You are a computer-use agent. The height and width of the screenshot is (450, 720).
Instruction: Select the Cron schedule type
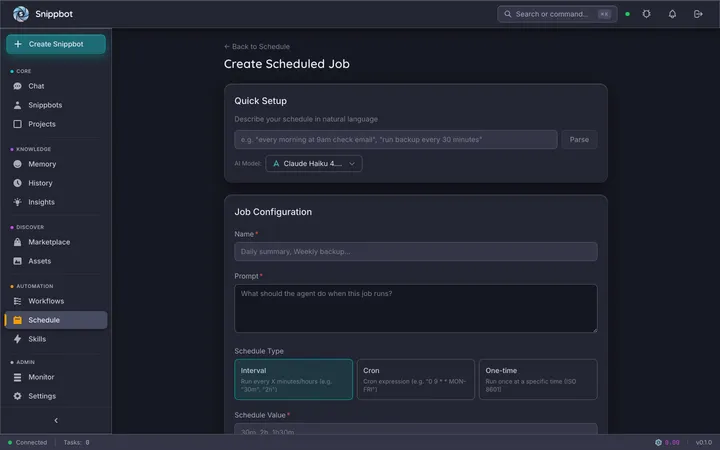[416, 379]
